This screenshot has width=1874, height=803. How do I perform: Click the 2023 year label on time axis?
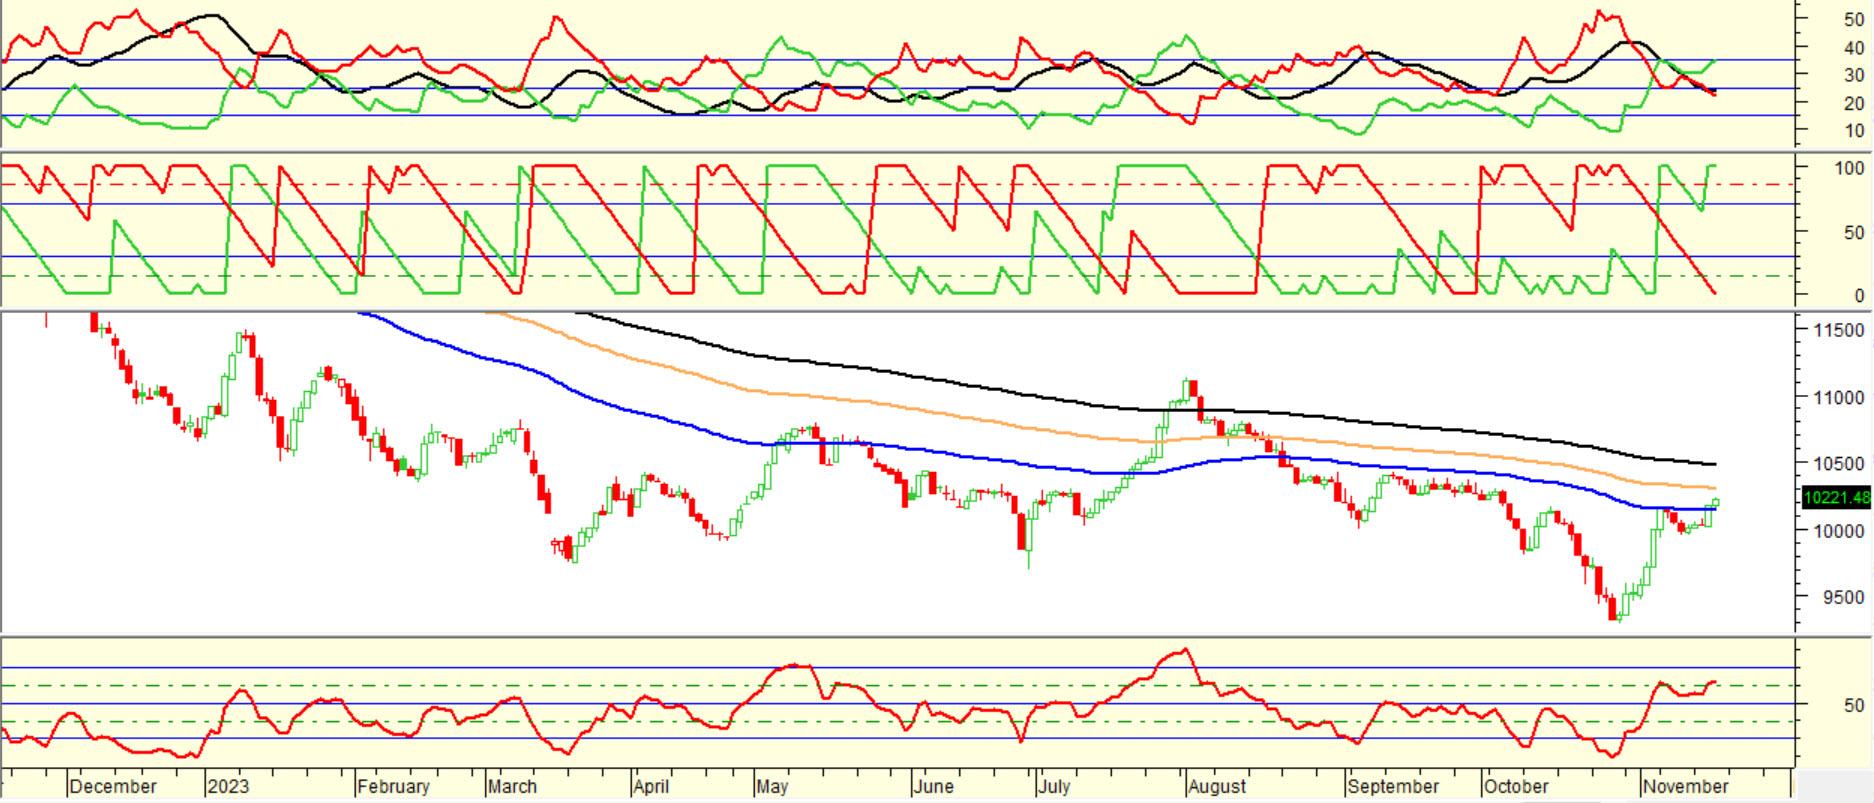click(x=227, y=786)
